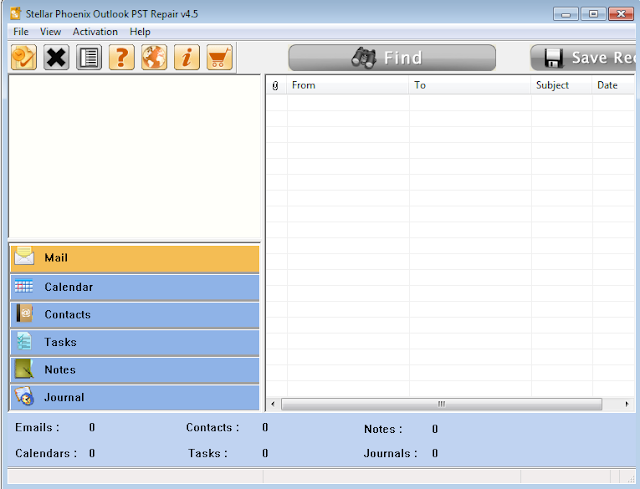
Task: Click the black X stop toolbar icon
Action: (56, 57)
